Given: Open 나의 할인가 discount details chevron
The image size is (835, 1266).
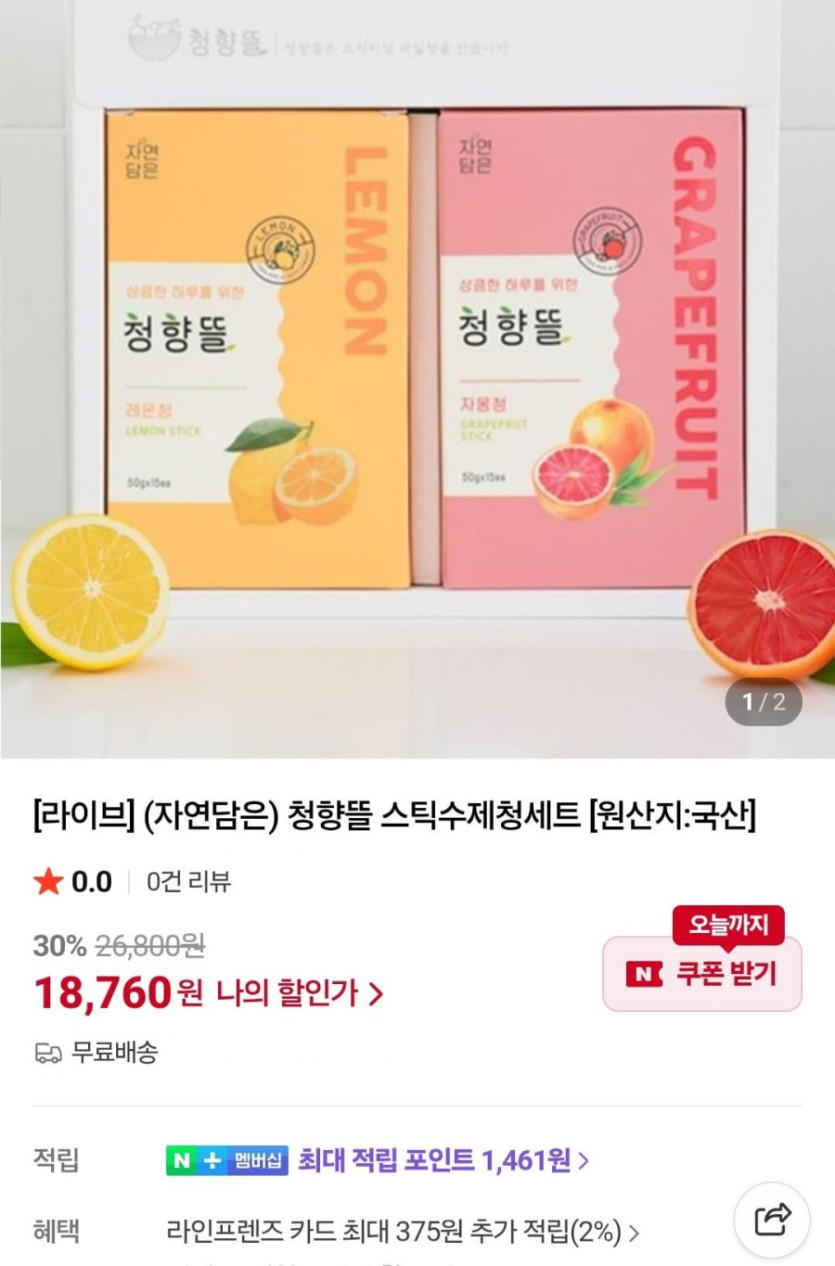Looking at the screenshot, I should pos(375,994).
